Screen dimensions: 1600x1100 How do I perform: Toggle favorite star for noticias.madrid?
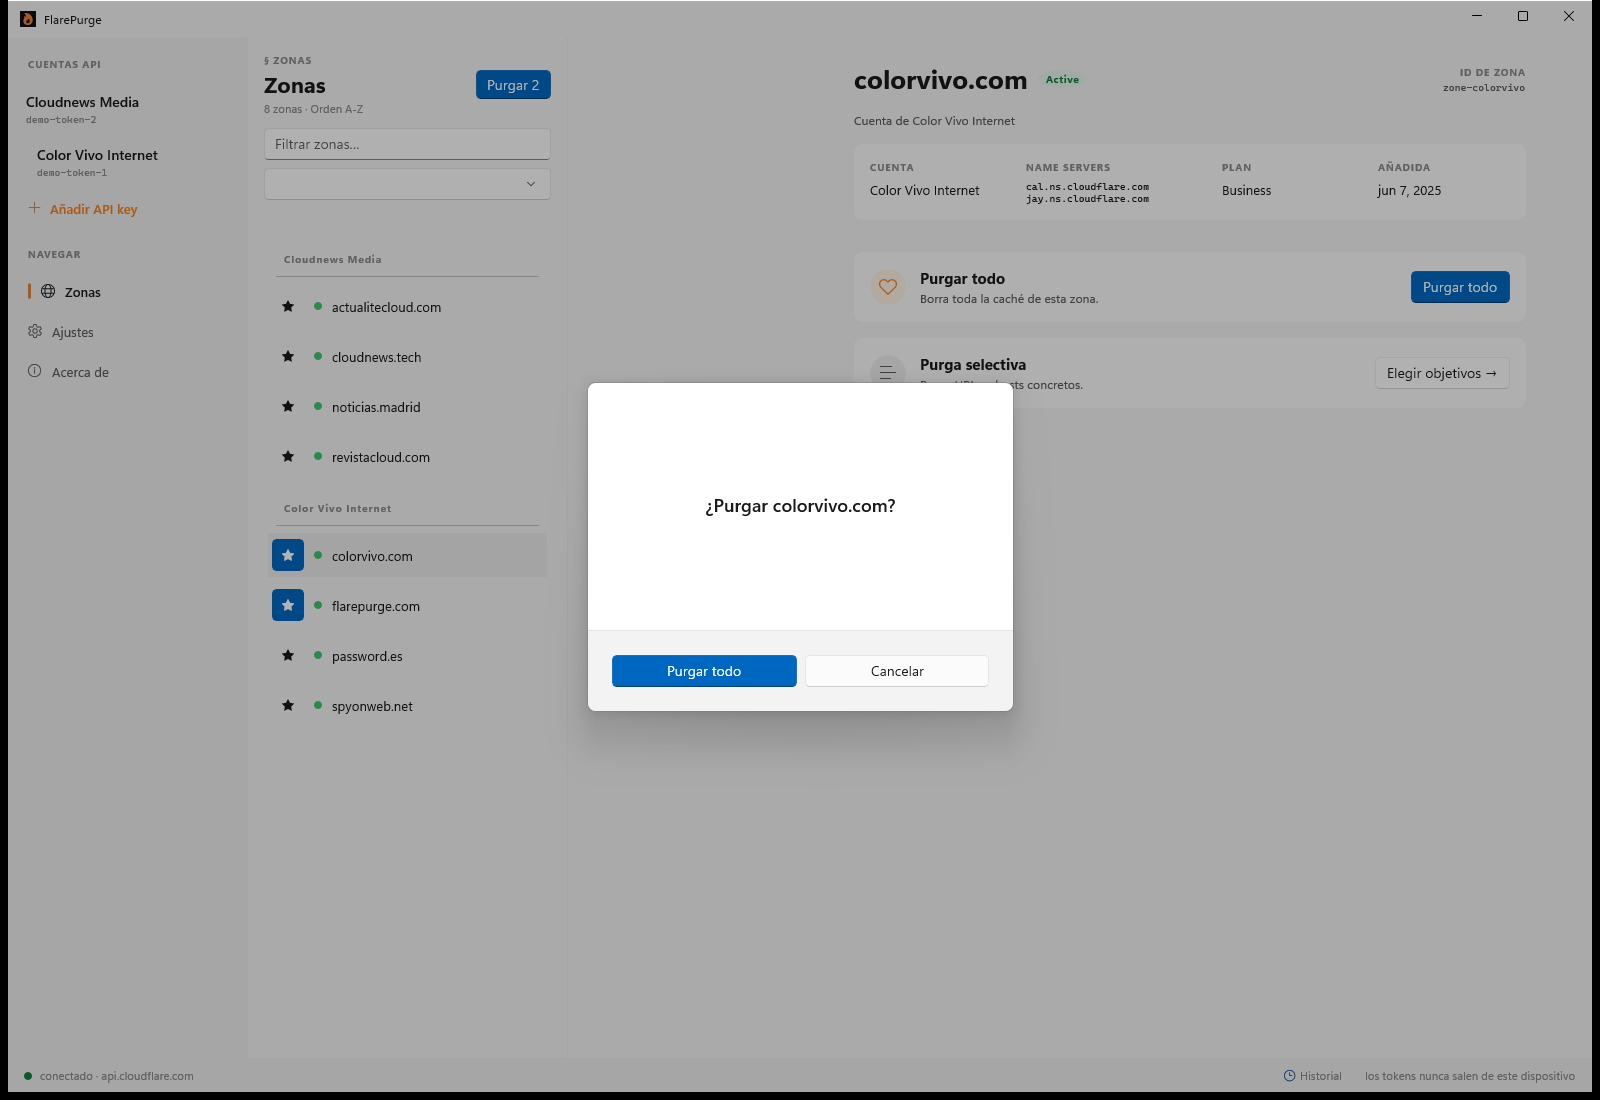click(x=288, y=407)
